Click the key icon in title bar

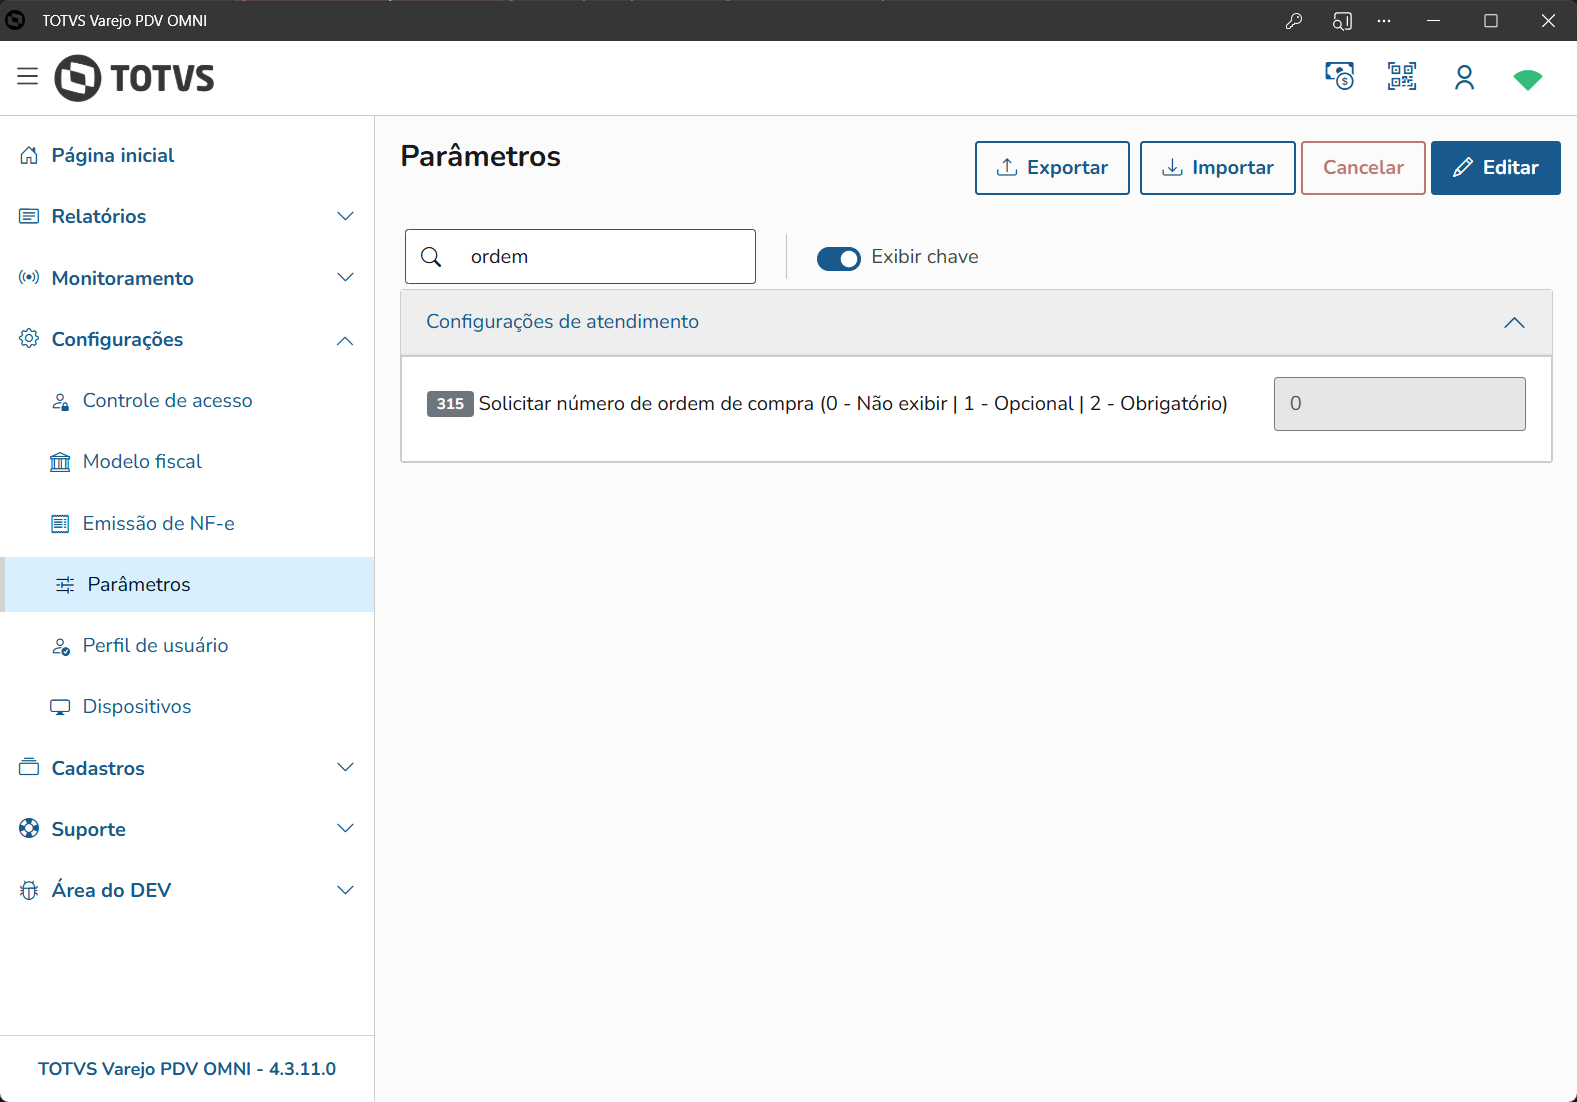pos(1294,21)
